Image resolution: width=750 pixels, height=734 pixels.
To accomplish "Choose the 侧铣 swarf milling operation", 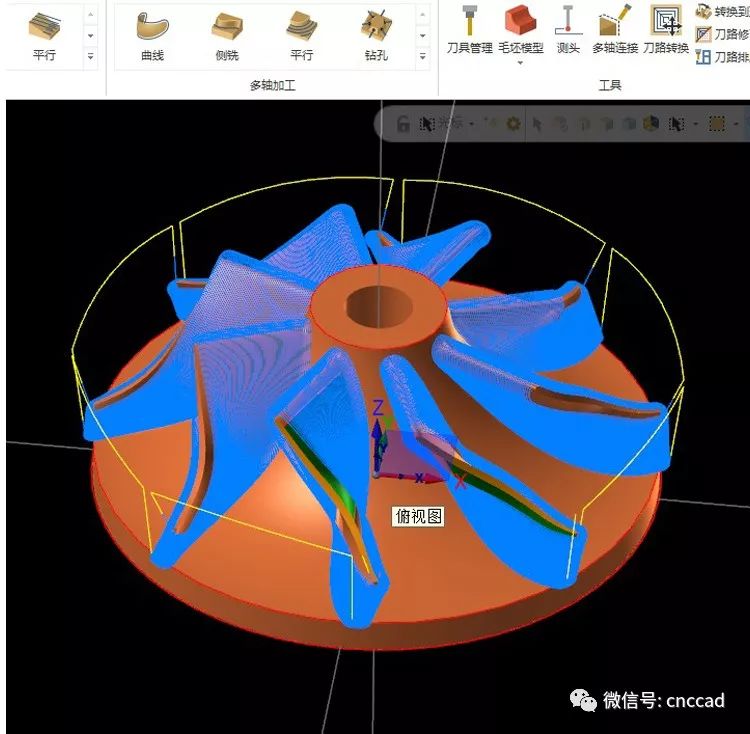I will (227, 33).
